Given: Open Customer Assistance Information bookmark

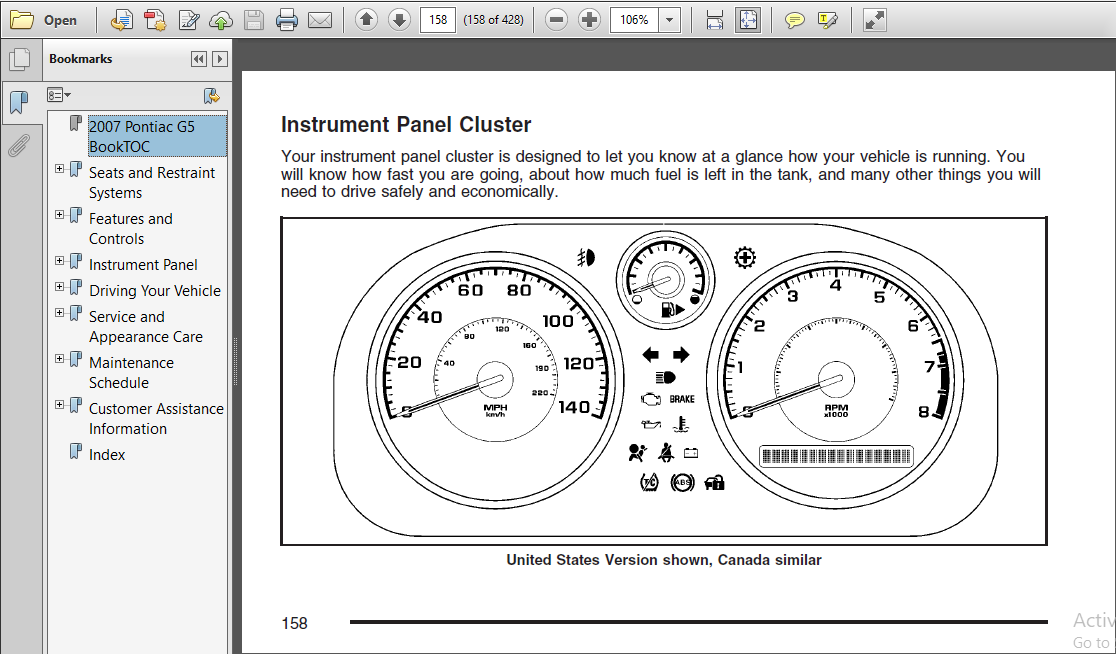Looking at the screenshot, I should coord(156,418).
